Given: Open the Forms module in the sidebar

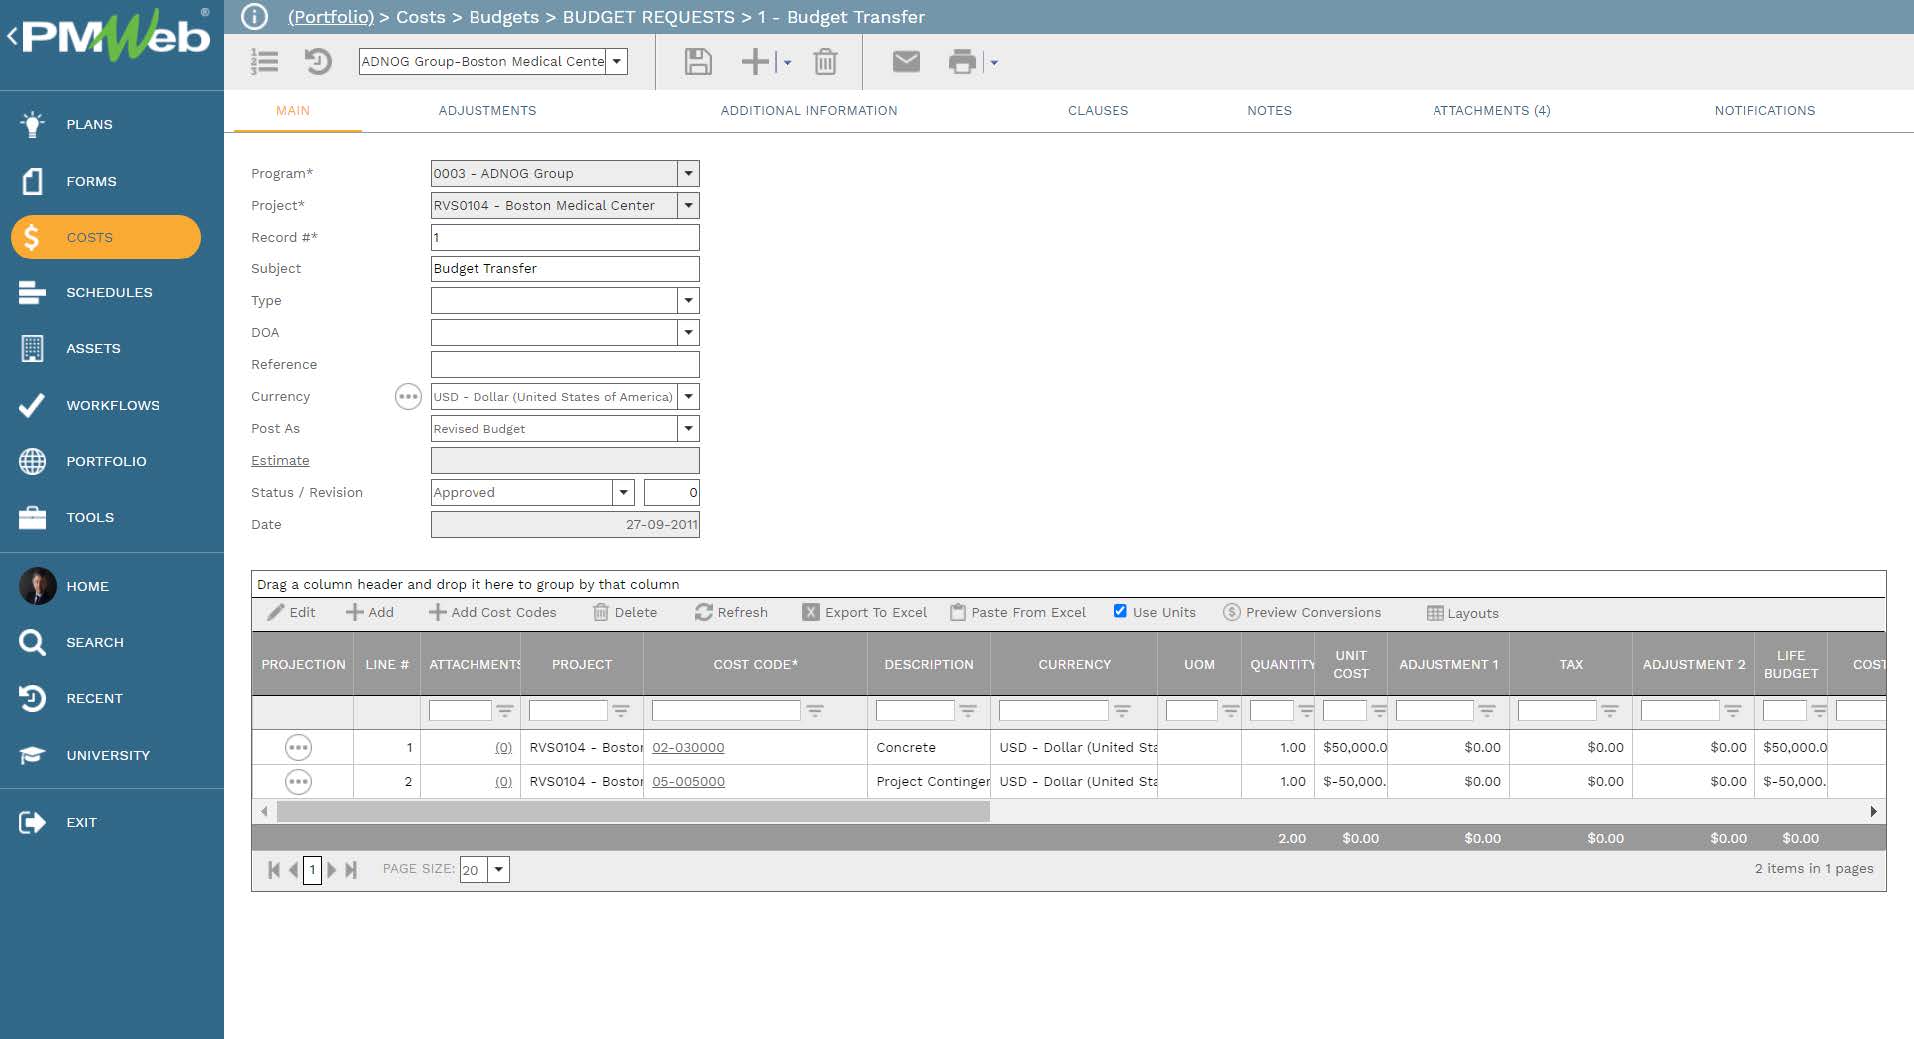Looking at the screenshot, I should (91, 181).
